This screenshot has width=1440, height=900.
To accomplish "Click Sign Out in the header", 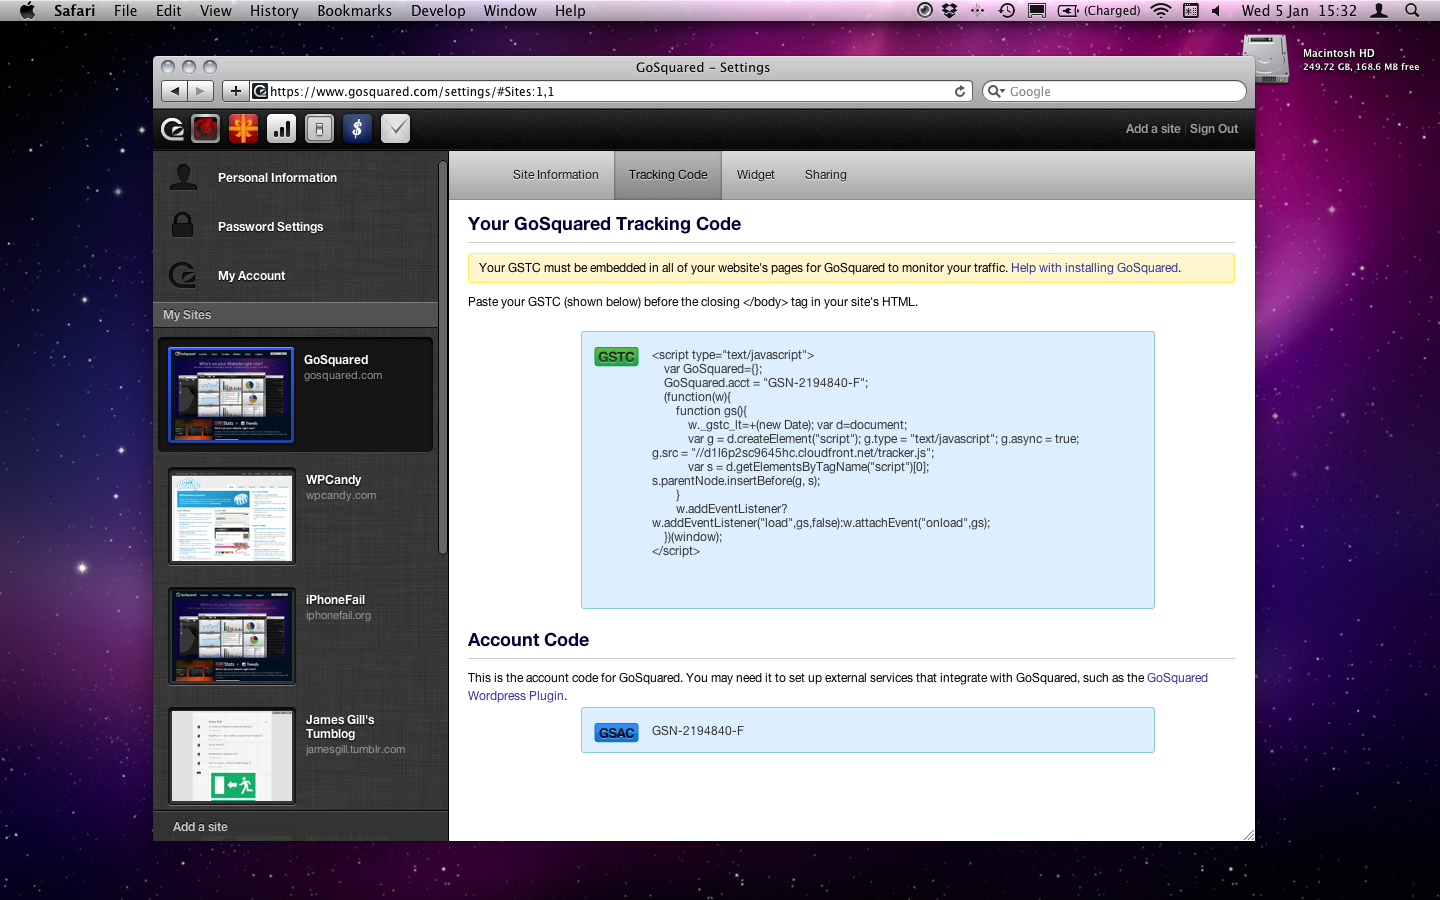I will [1214, 129].
